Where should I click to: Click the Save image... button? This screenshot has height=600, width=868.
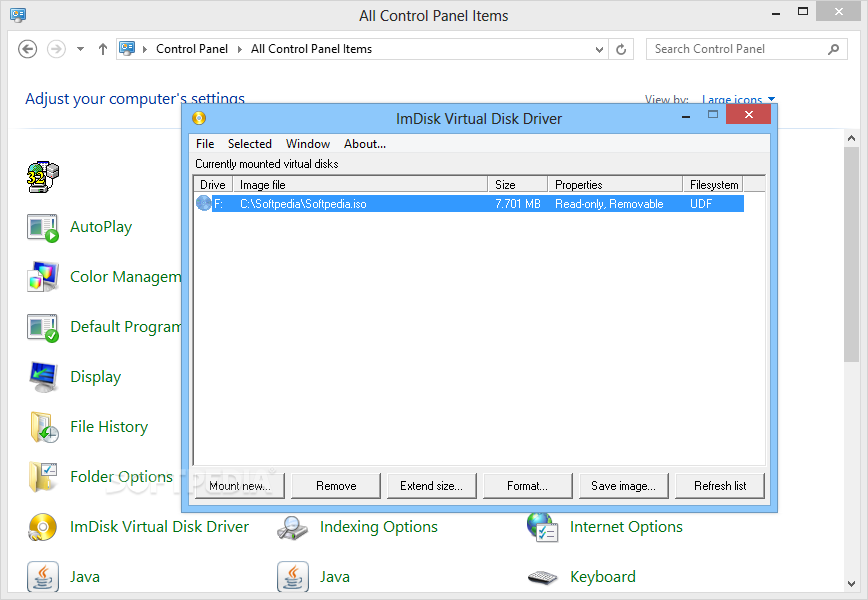click(x=624, y=486)
